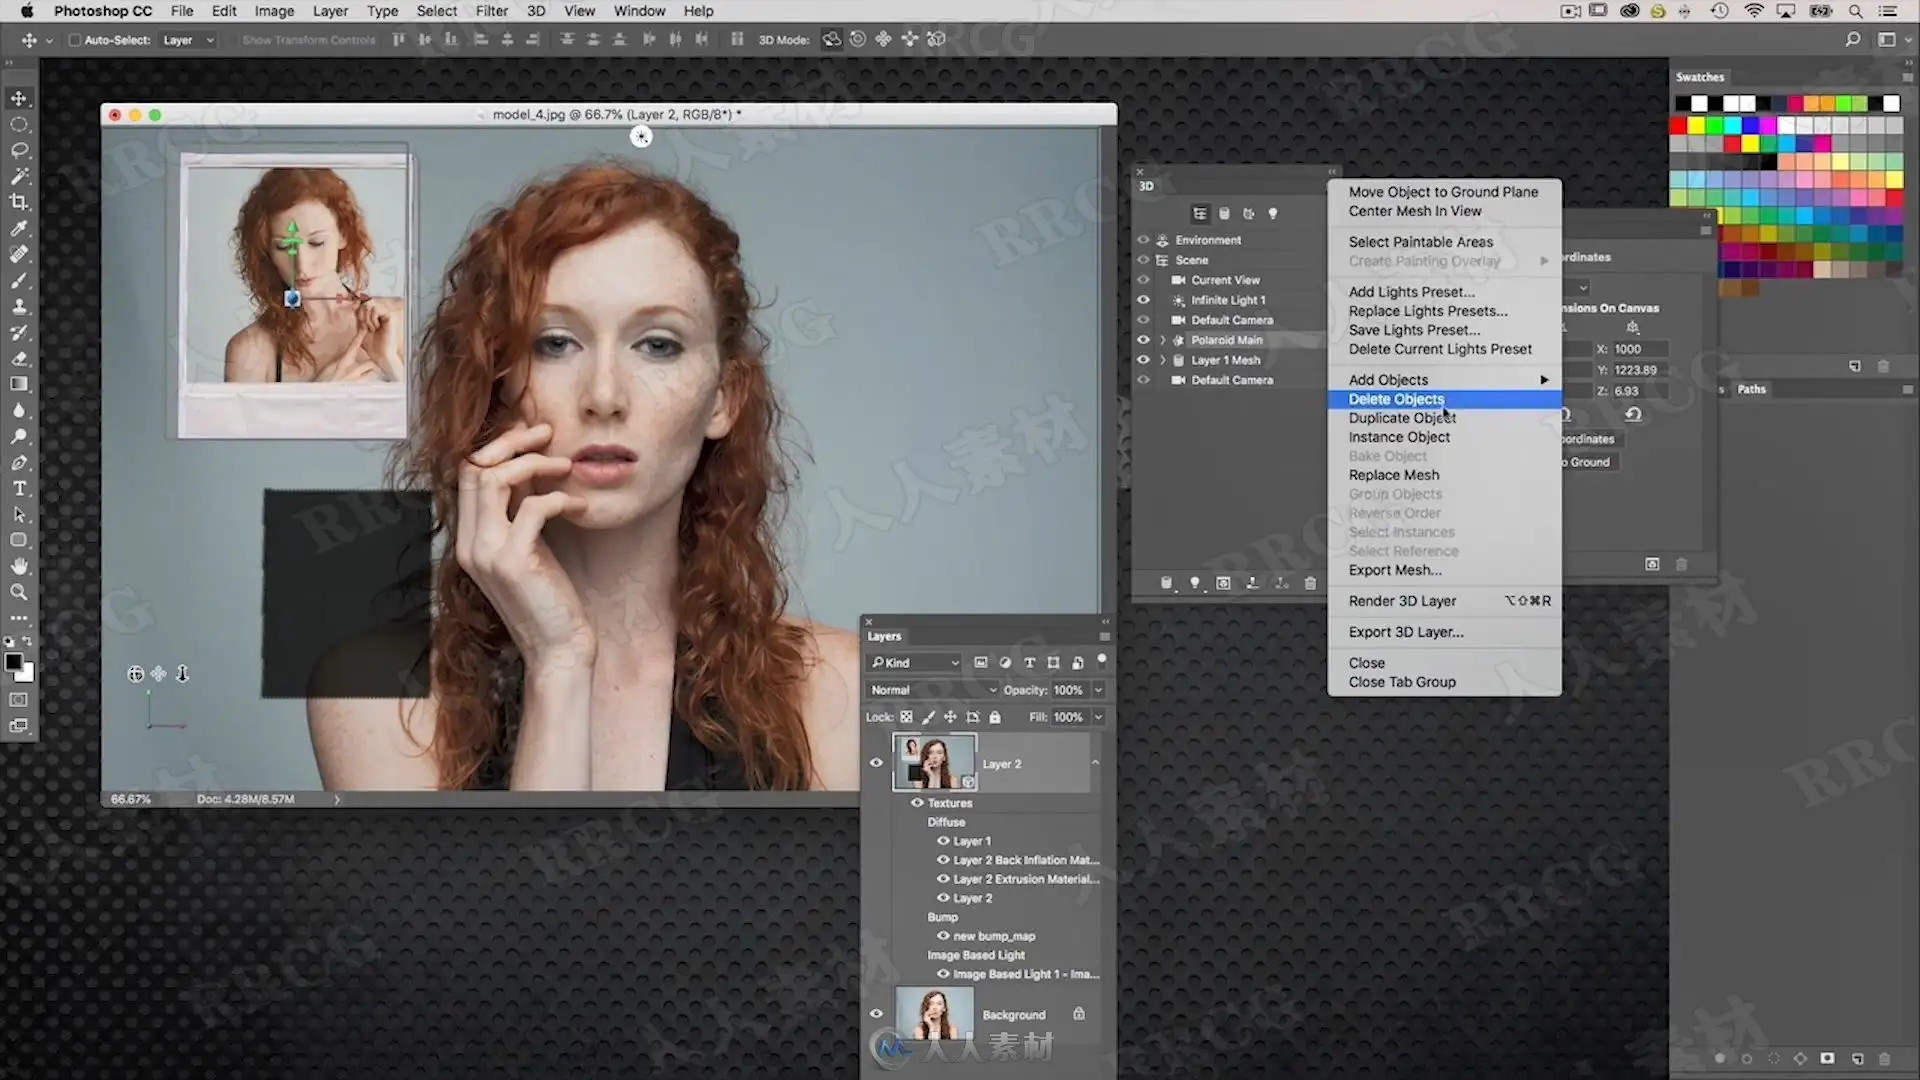
Task: Select the Zoom tool
Action: 19,592
